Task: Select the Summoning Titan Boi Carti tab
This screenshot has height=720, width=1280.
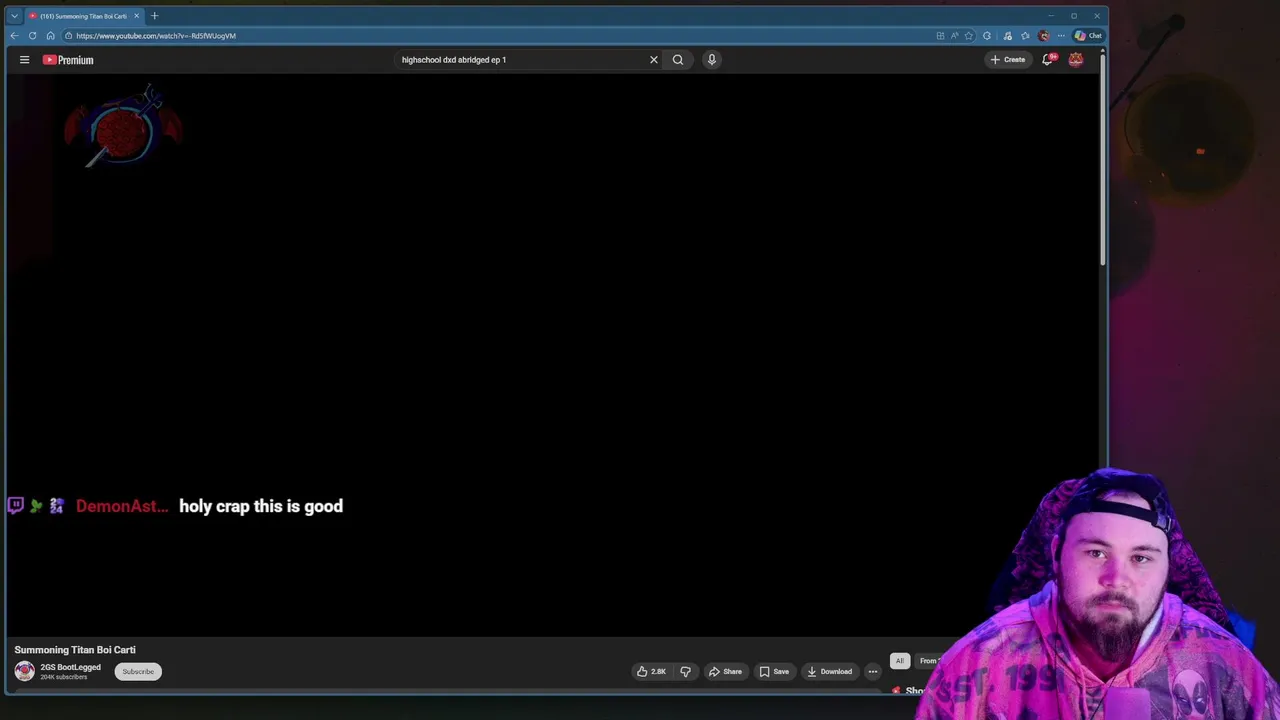Action: (84, 16)
